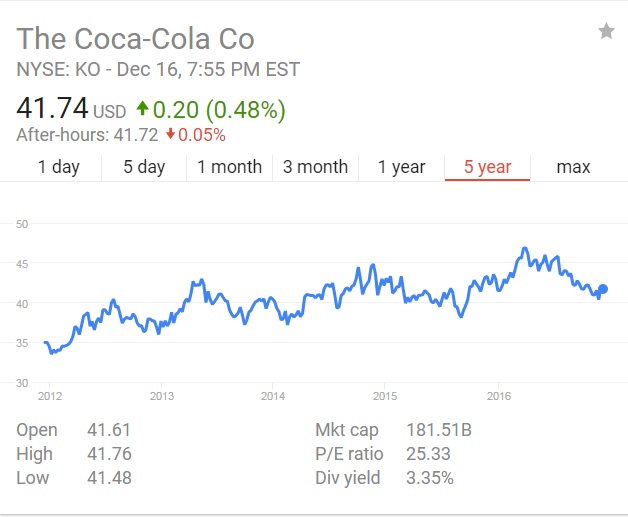
Task: Click the 41.74 price figure
Action: (x=52, y=107)
